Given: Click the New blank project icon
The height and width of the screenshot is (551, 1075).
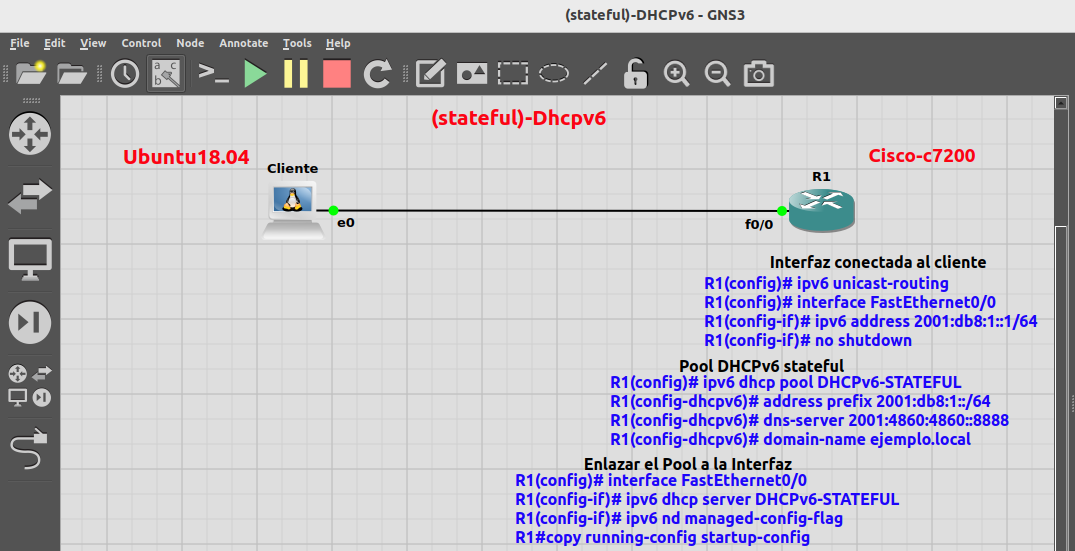Looking at the screenshot, I should tap(30, 73).
